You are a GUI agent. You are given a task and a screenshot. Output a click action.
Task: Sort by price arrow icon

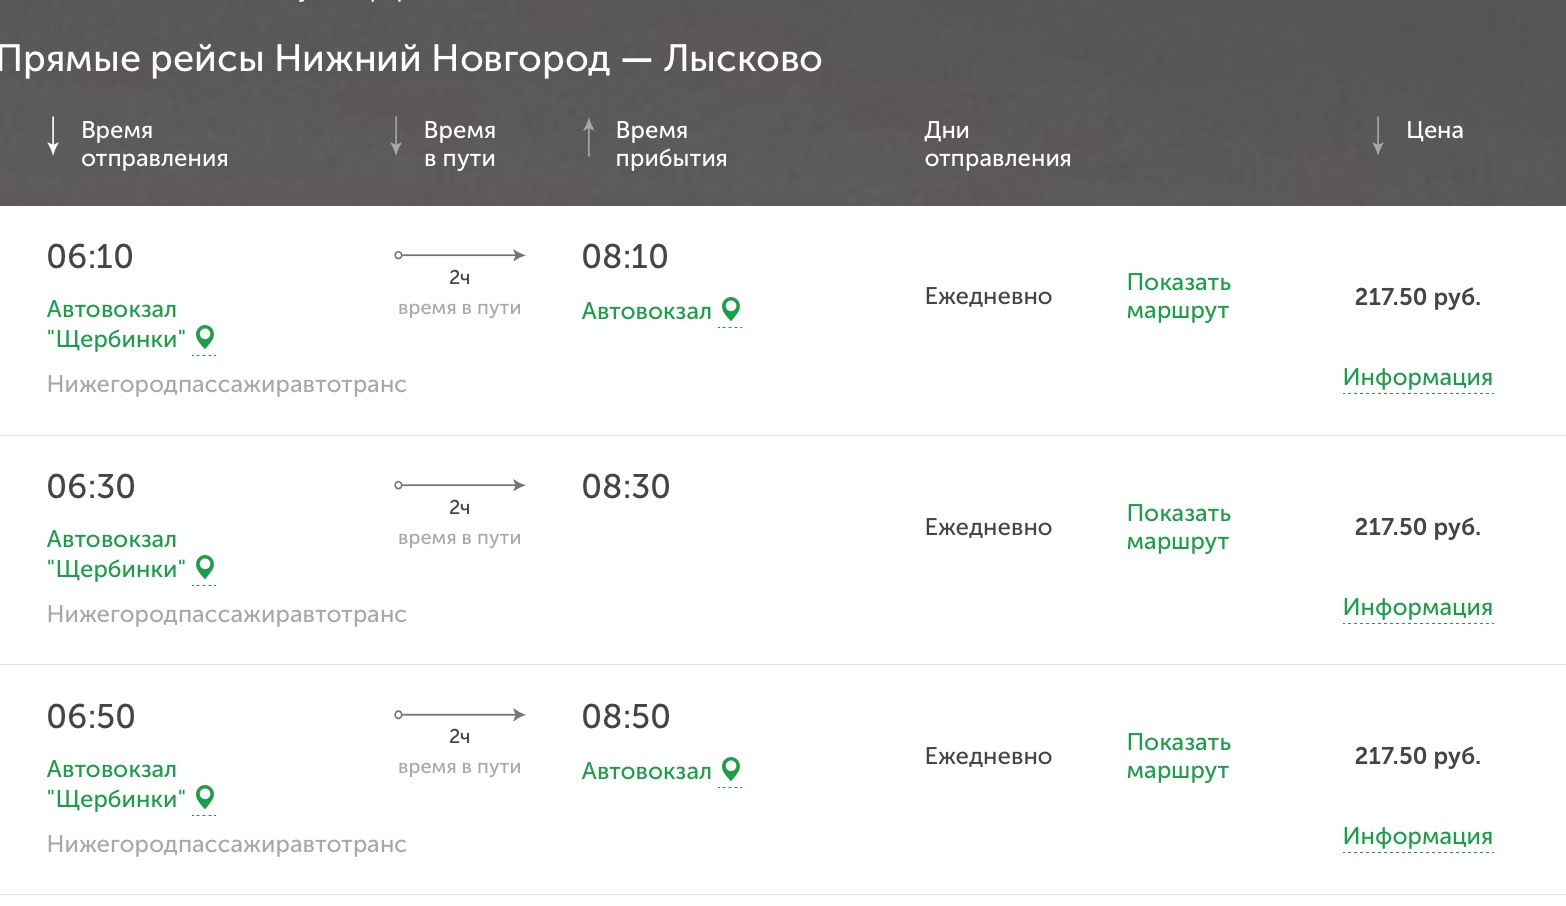click(1378, 137)
